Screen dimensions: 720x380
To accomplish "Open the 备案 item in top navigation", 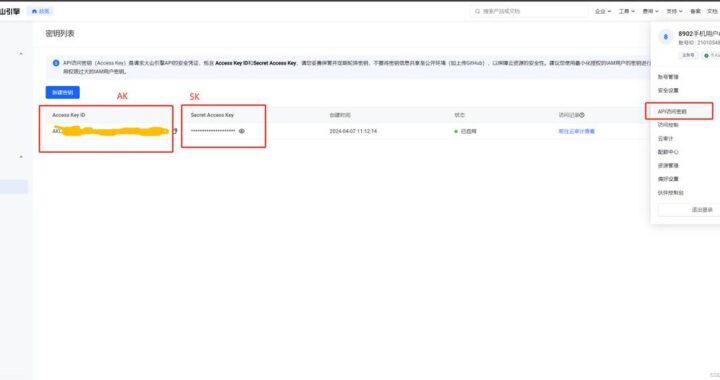I will (x=695, y=11).
